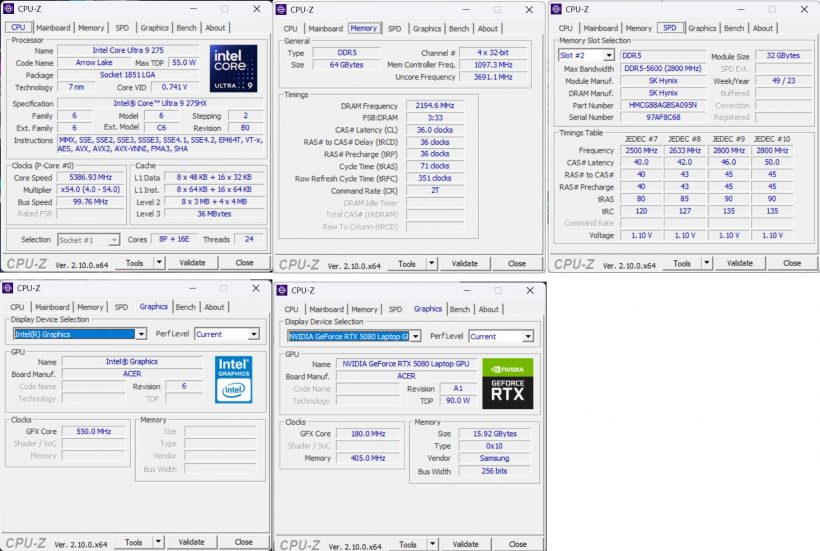Click the 64 GBytes memory size value
Screen dimensions: 820x551
[346, 65]
